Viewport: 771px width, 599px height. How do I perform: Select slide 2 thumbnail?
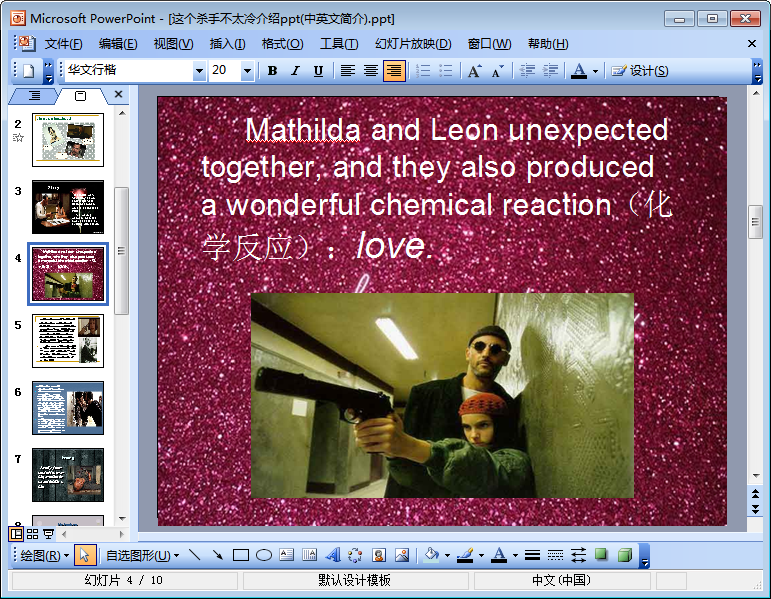pyautogui.click(x=68, y=140)
